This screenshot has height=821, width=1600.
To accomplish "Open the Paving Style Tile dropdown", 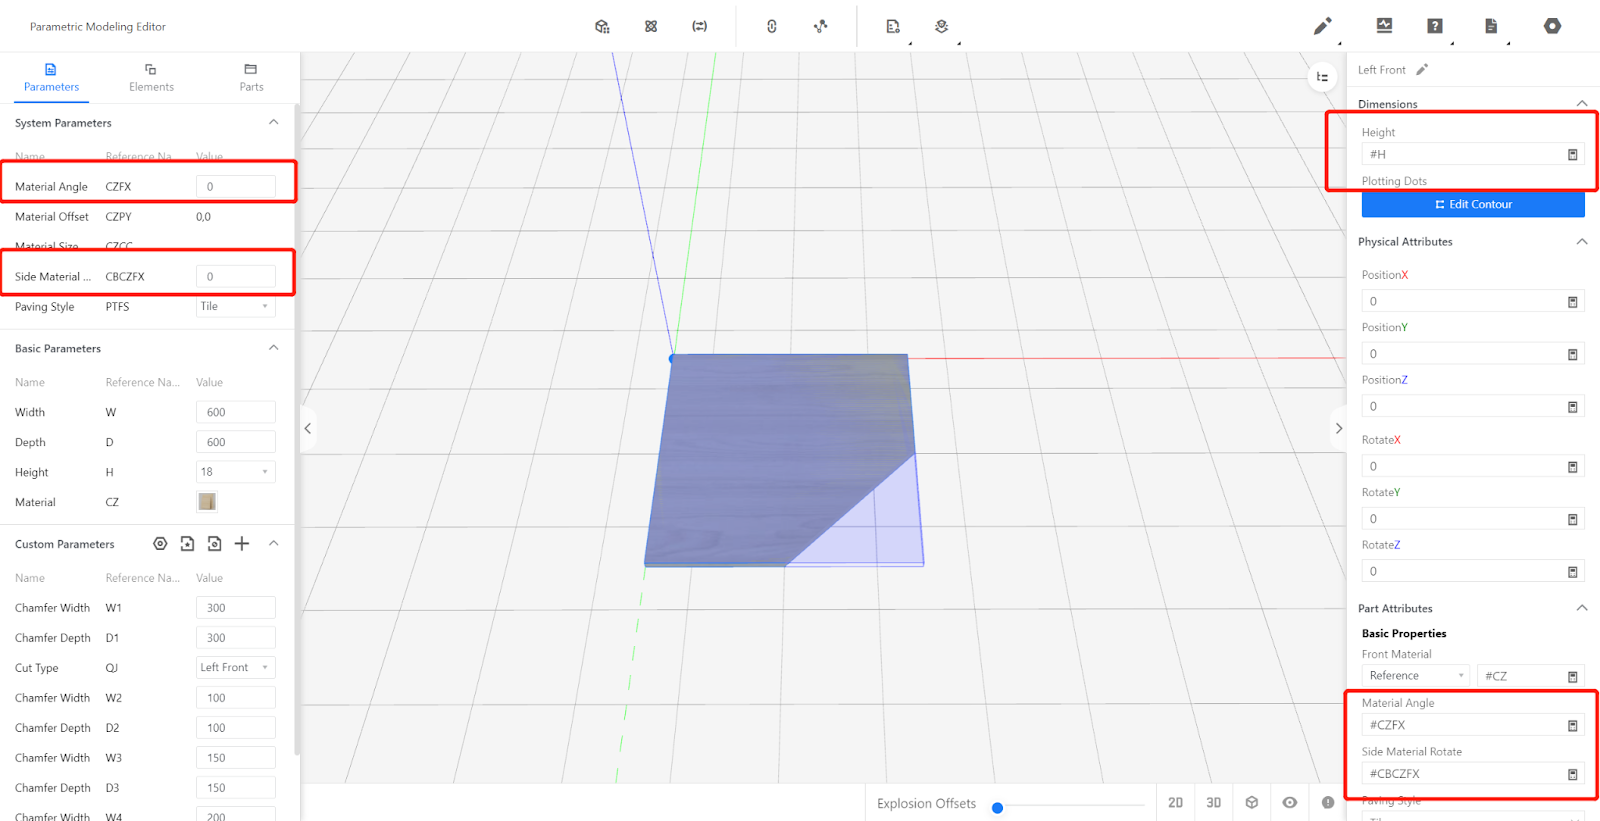I will 235,307.
